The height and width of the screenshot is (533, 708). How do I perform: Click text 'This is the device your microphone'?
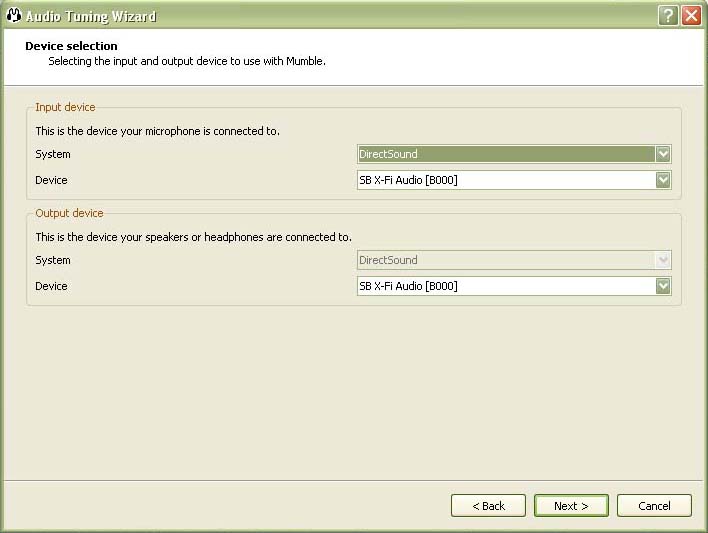coord(118,131)
